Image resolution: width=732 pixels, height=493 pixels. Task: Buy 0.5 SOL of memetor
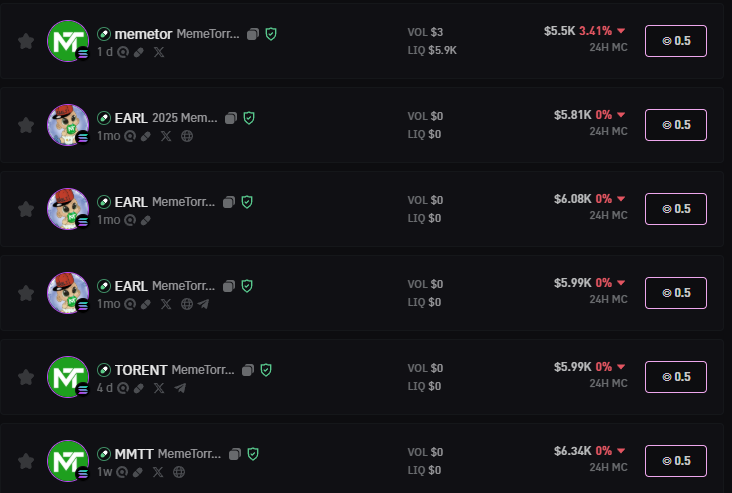tap(676, 41)
